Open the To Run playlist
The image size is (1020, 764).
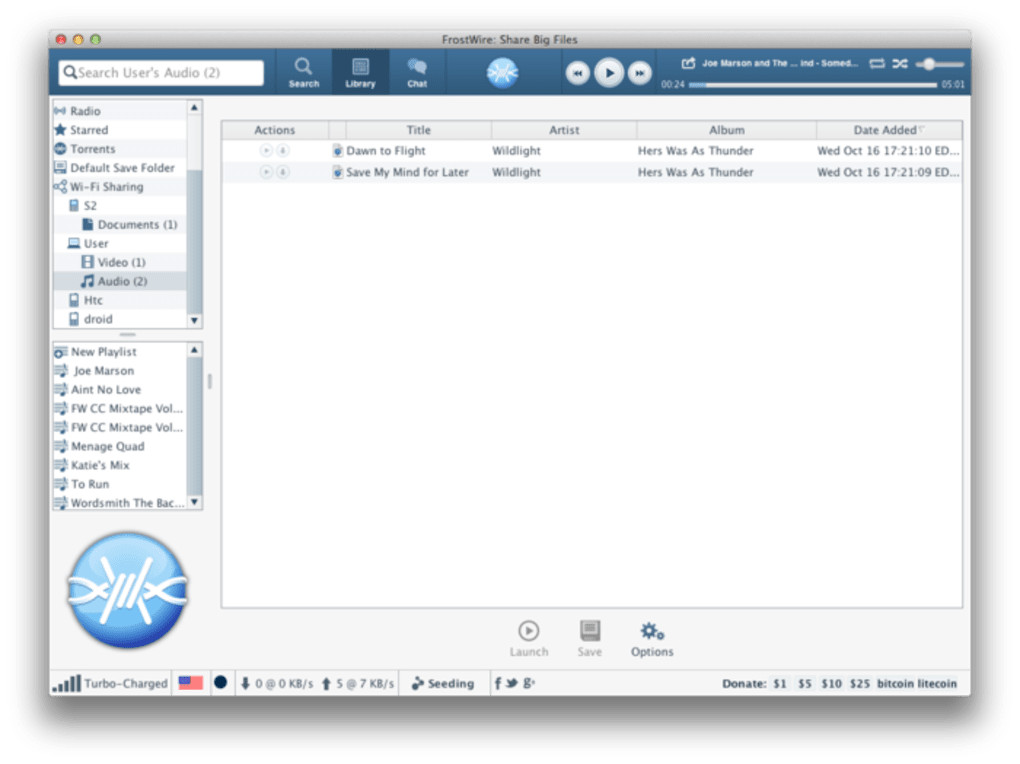[x=120, y=484]
